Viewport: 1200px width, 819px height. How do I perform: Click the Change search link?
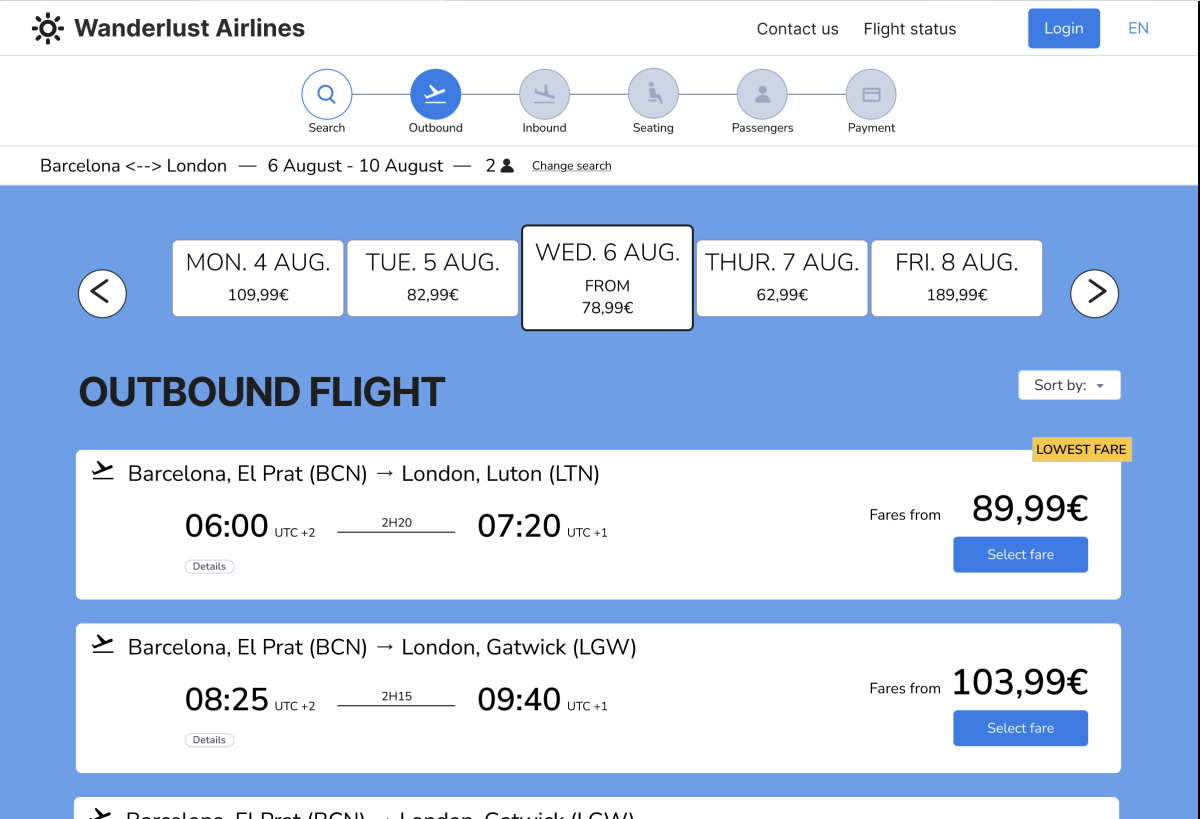571,166
